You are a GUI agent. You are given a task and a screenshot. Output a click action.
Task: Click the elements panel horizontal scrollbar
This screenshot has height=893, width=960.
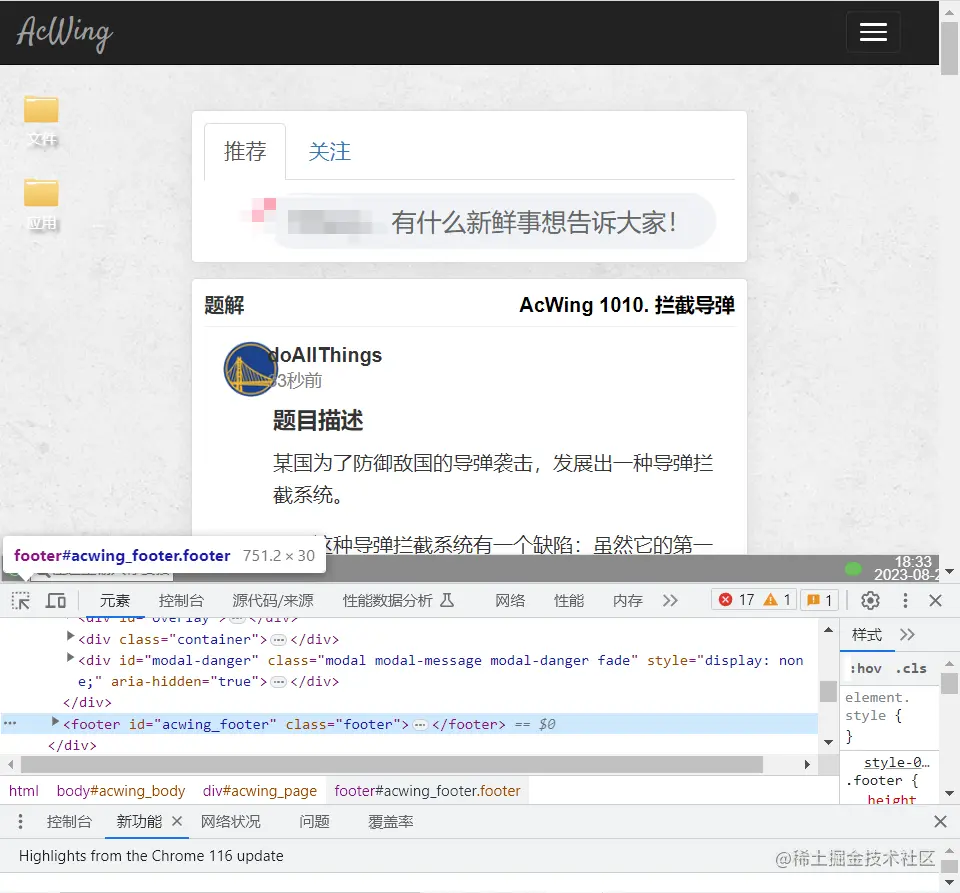coord(392,764)
